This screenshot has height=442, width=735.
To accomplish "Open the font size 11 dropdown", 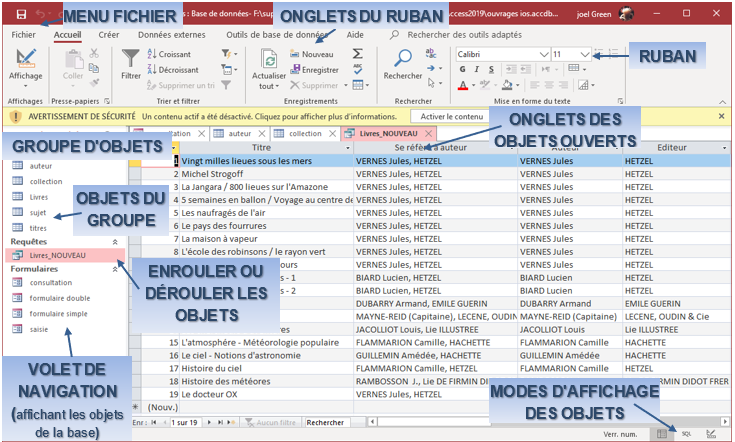I will pos(585,54).
